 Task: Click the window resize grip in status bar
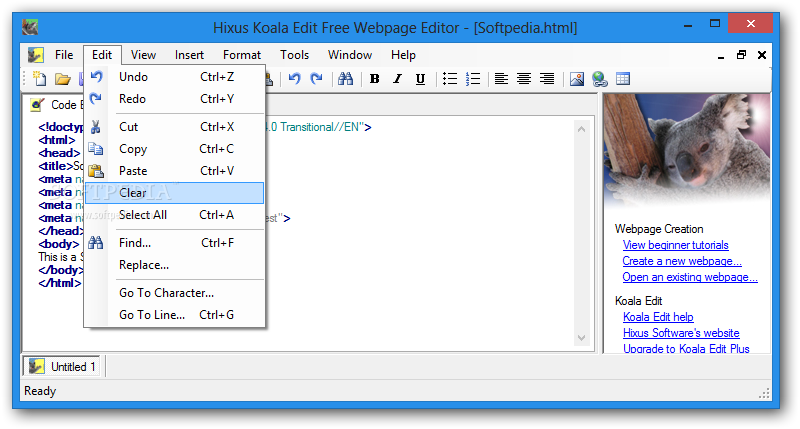[x=764, y=393]
